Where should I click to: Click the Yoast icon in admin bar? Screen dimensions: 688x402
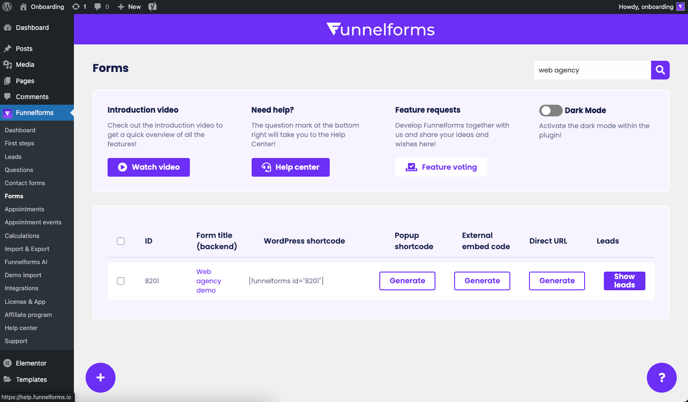152,7
